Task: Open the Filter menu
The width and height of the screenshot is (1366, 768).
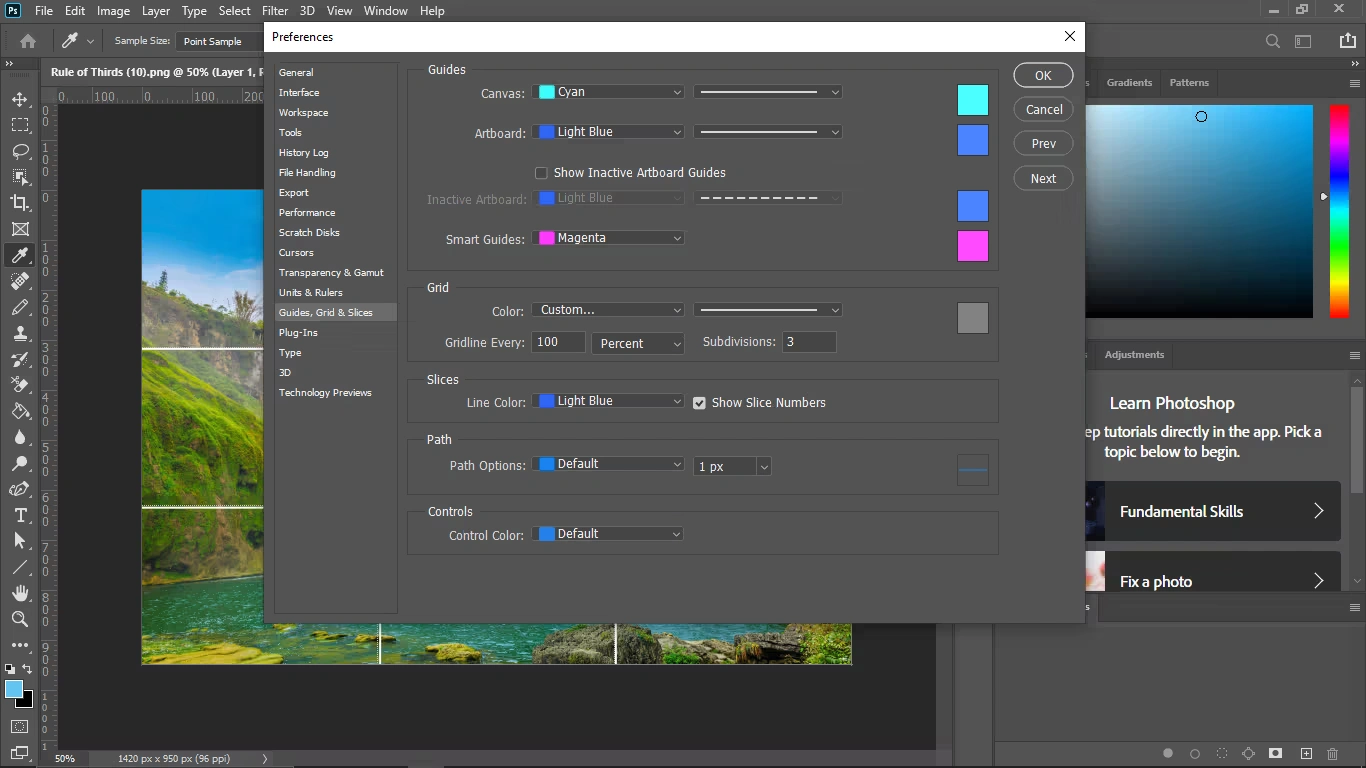Action: tap(275, 11)
